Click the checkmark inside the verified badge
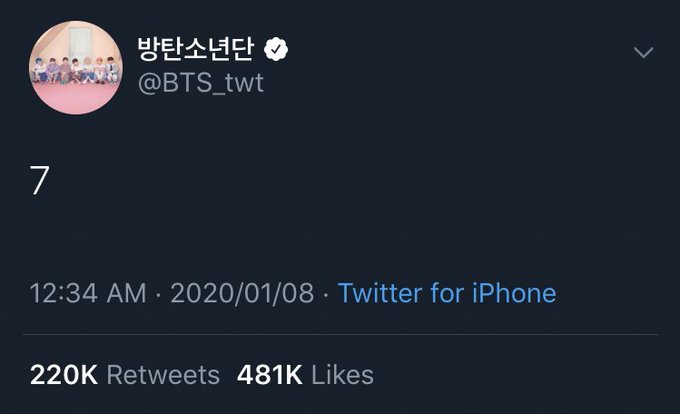 click(276, 49)
